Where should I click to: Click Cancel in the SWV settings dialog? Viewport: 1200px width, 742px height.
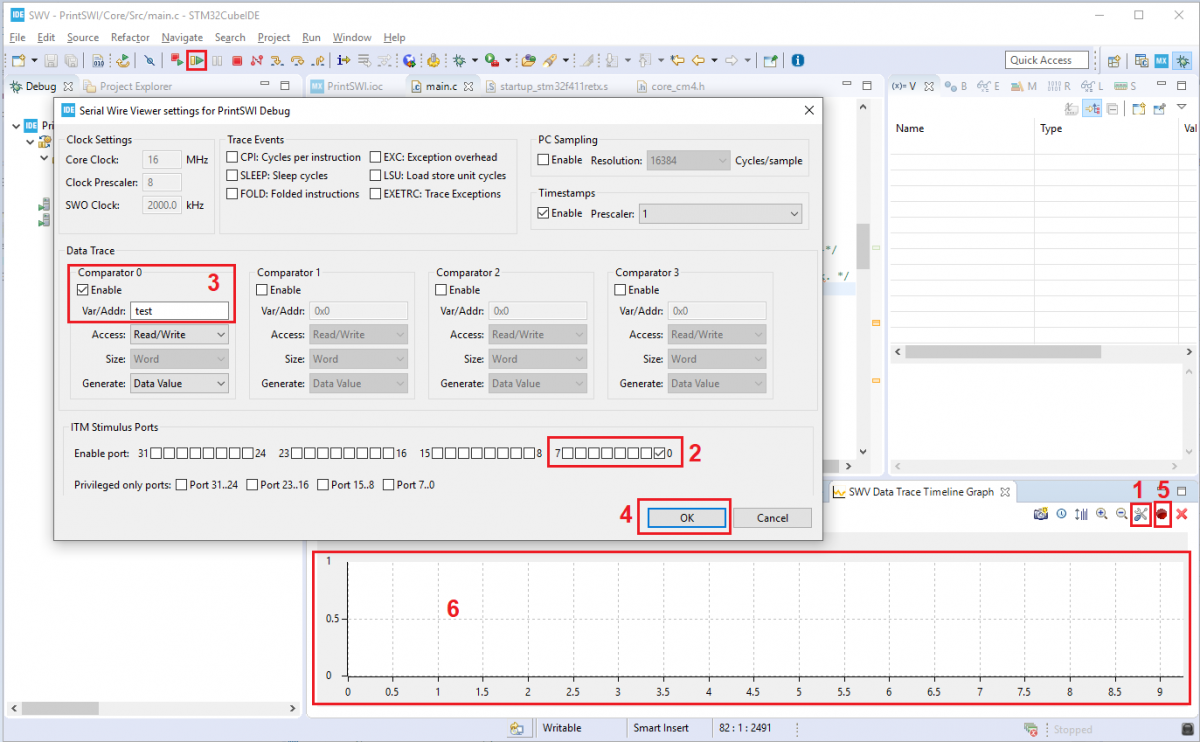(x=772, y=518)
